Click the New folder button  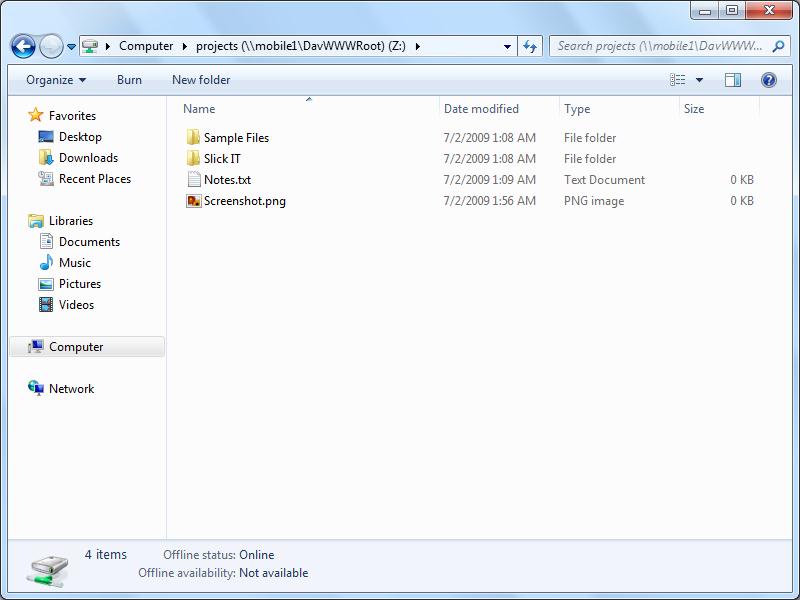[x=201, y=80]
